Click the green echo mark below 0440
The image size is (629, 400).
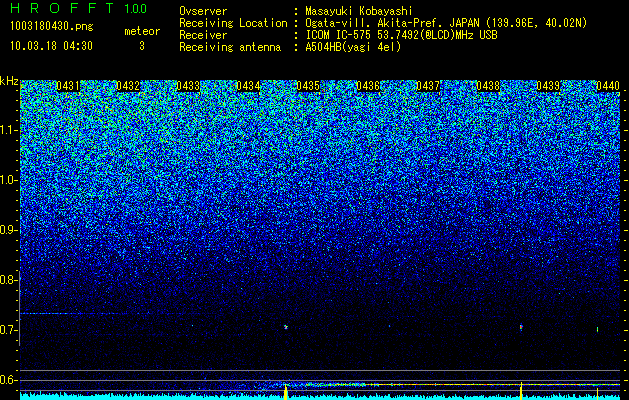point(597,329)
